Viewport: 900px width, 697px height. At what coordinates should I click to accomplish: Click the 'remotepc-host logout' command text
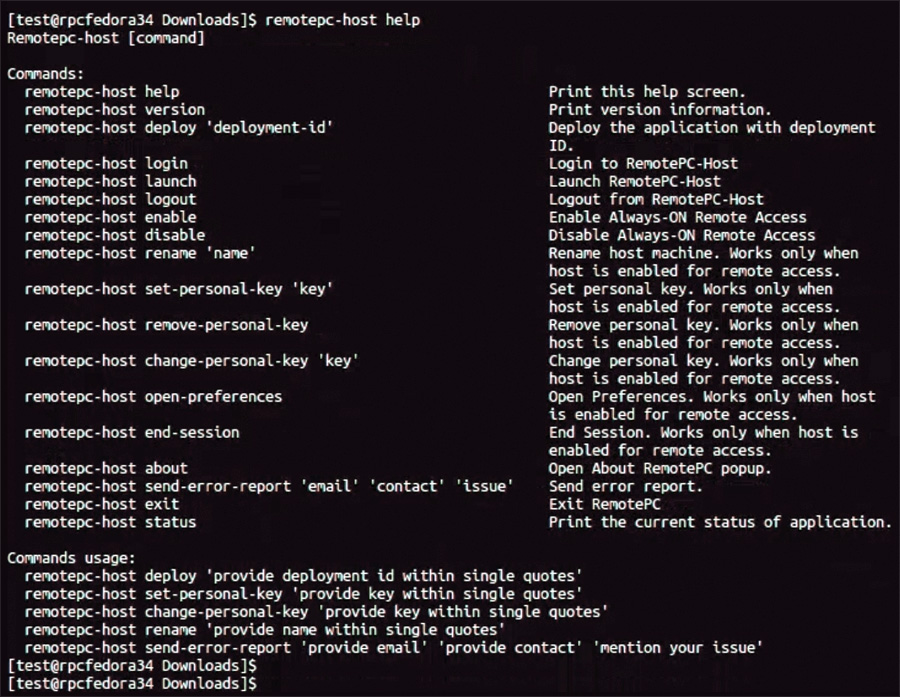click(x=110, y=199)
